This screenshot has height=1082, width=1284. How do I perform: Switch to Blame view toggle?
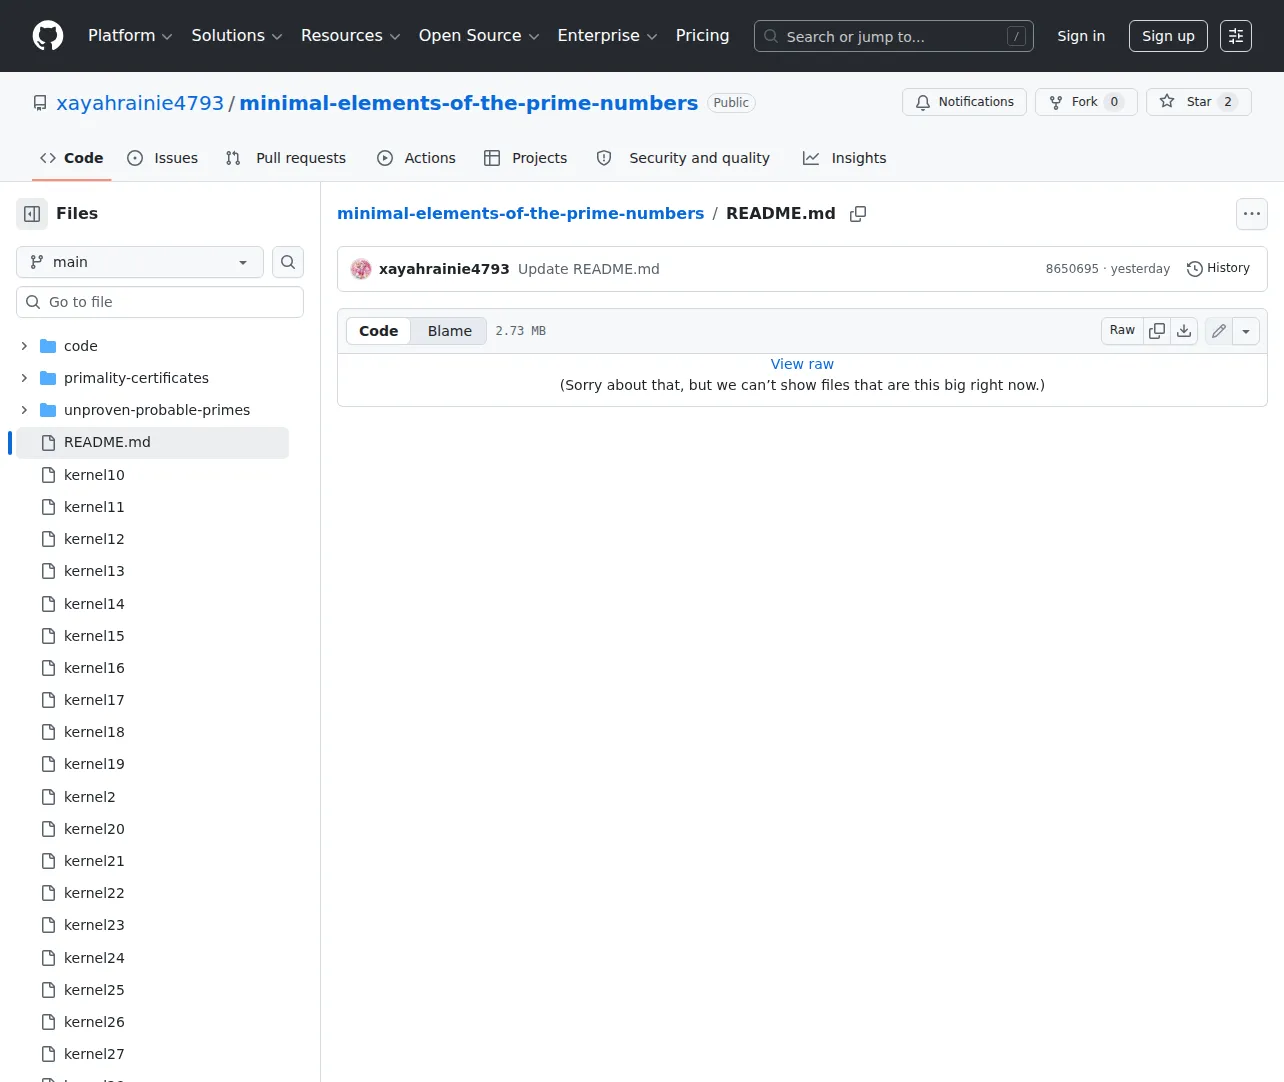pos(450,331)
